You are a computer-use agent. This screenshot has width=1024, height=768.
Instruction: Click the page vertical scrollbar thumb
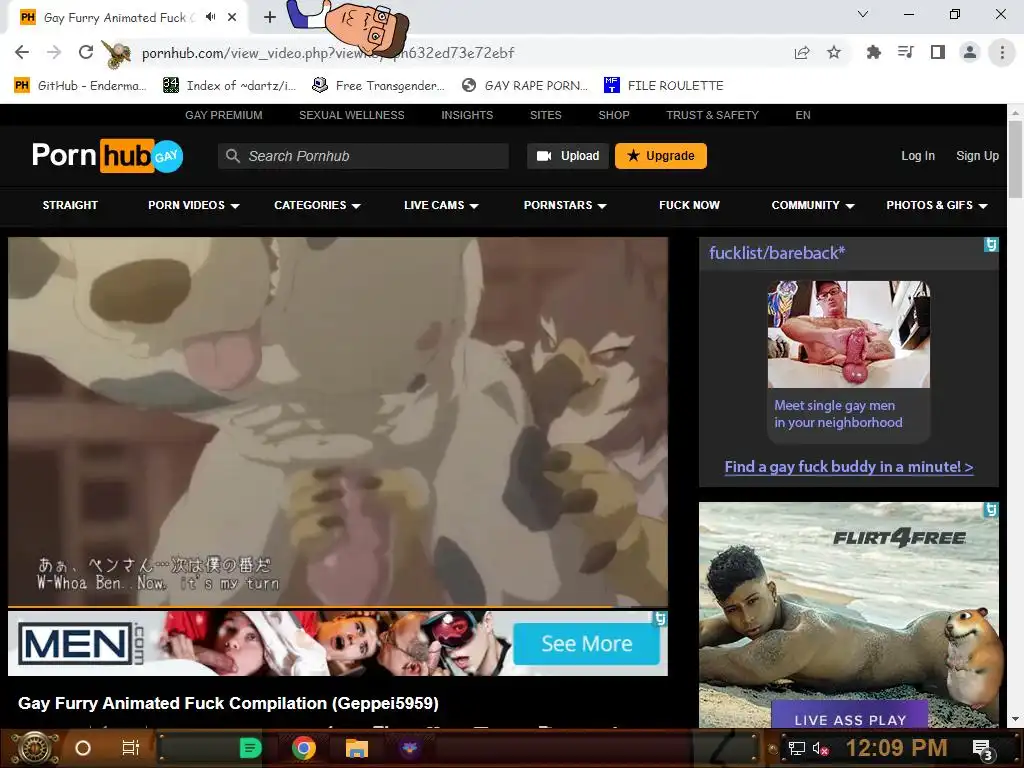pyautogui.click(x=1015, y=160)
